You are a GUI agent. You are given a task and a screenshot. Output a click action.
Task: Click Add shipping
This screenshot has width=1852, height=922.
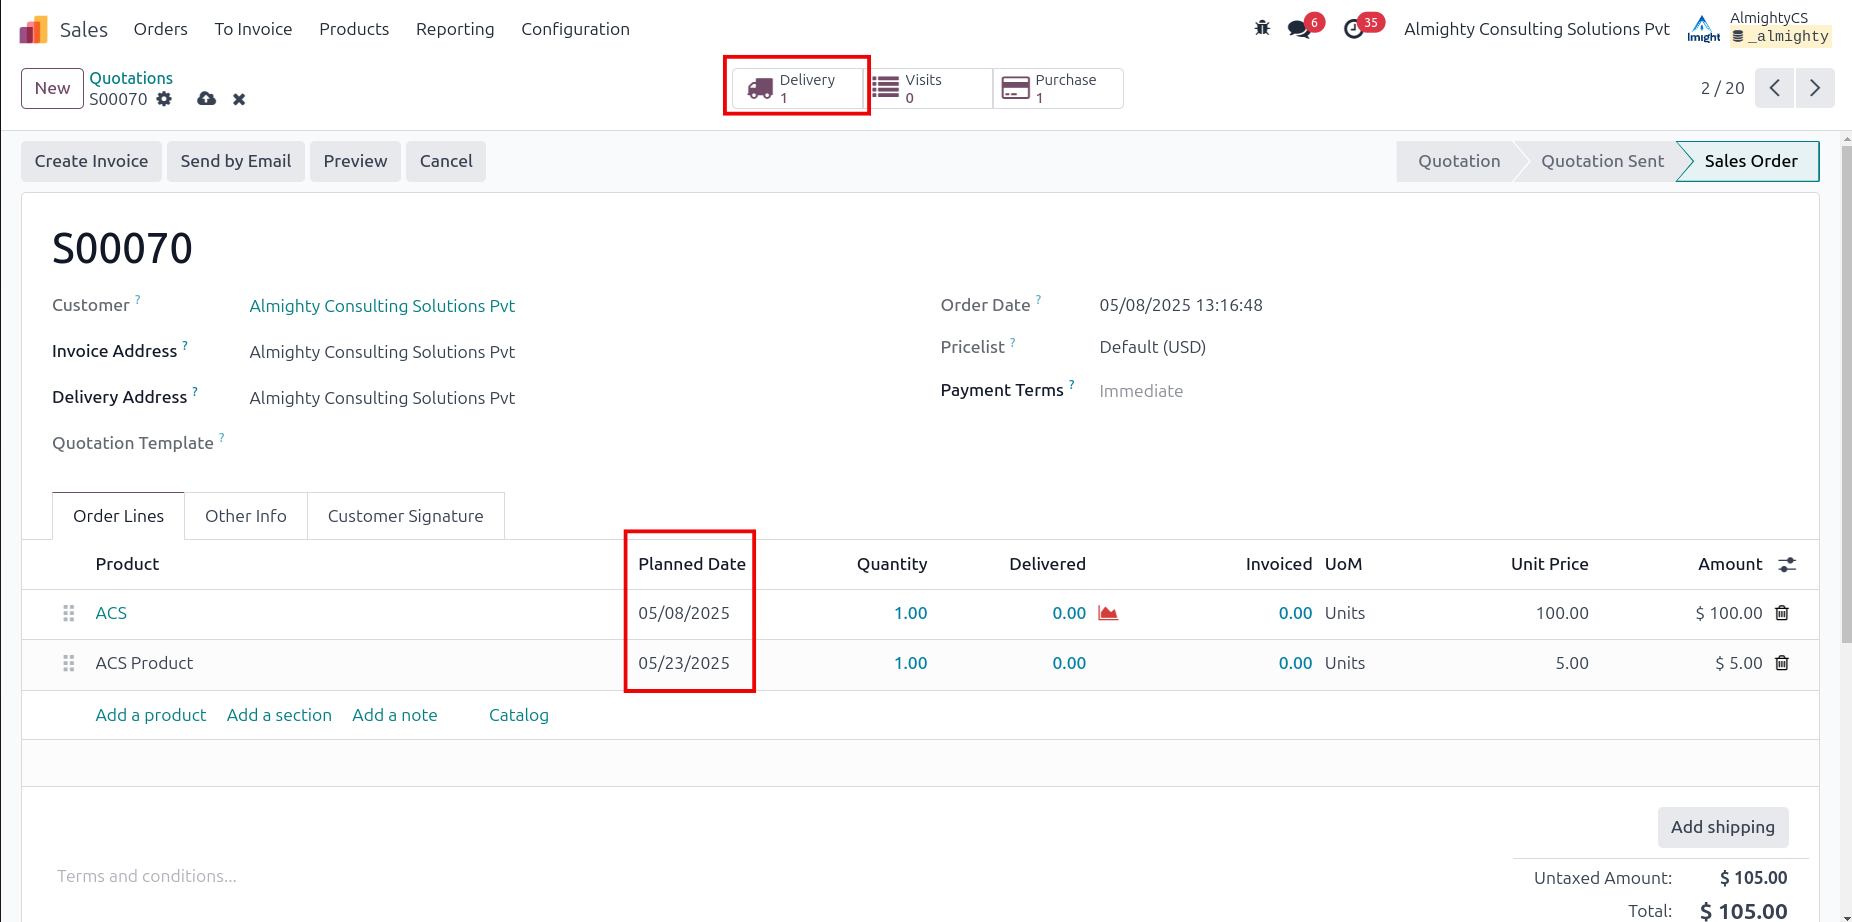click(1723, 827)
